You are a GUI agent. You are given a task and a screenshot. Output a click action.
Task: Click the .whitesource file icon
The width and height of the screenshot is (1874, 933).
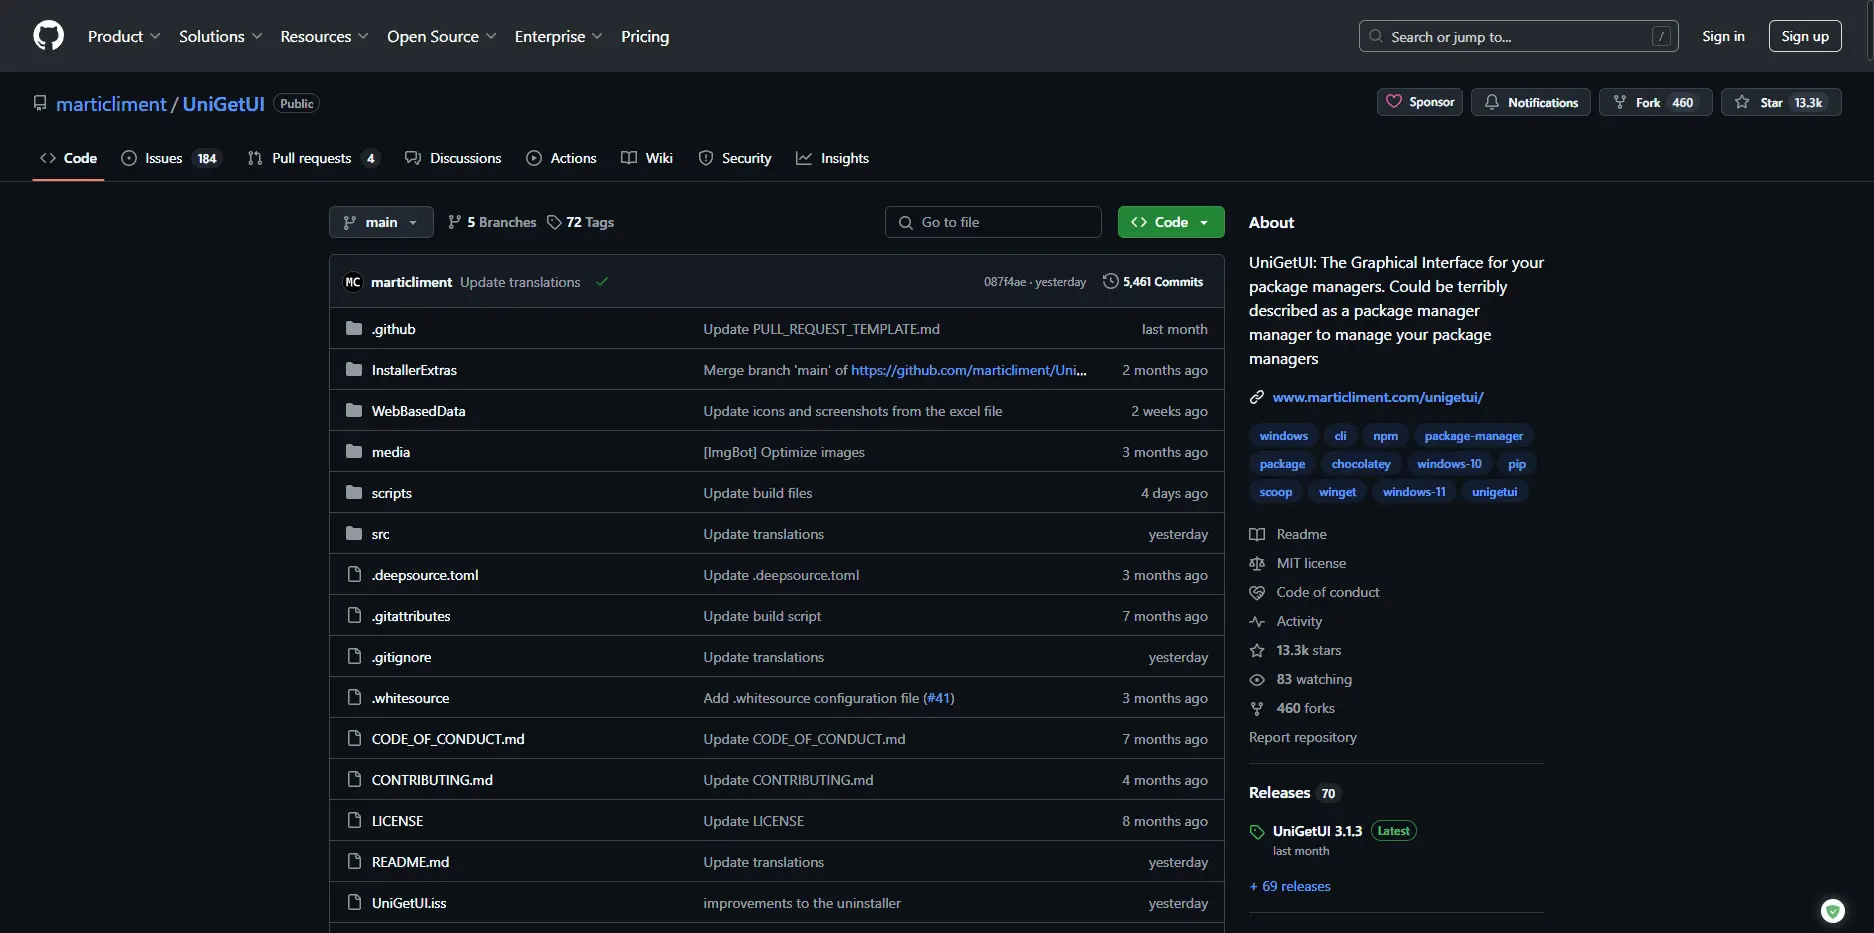coord(354,697)
